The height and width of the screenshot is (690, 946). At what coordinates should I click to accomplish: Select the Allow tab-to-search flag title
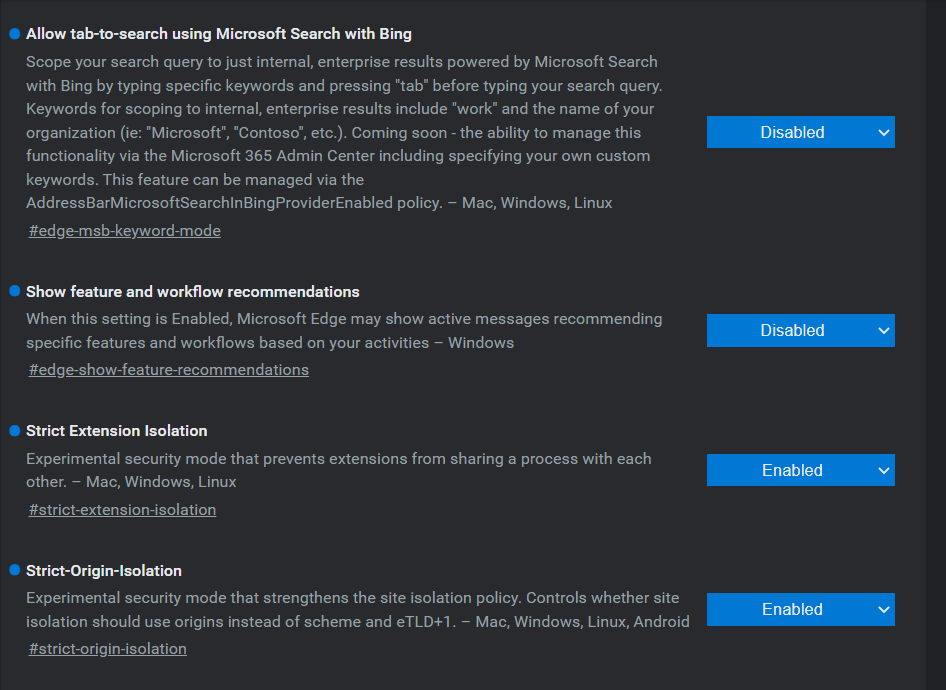tap(218, 34)
